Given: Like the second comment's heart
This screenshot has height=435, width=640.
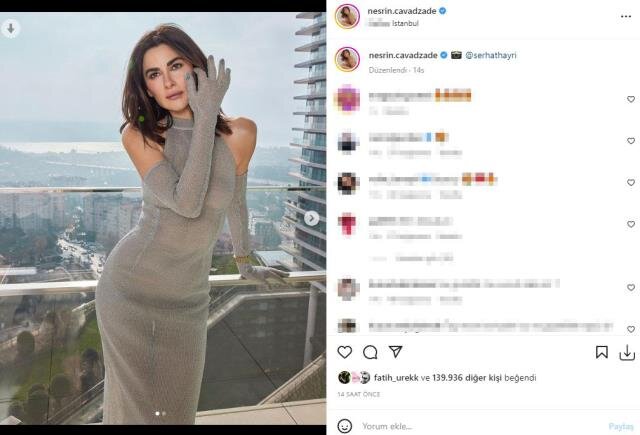Looking at the screenshot, I should click(x=631, y=141).
